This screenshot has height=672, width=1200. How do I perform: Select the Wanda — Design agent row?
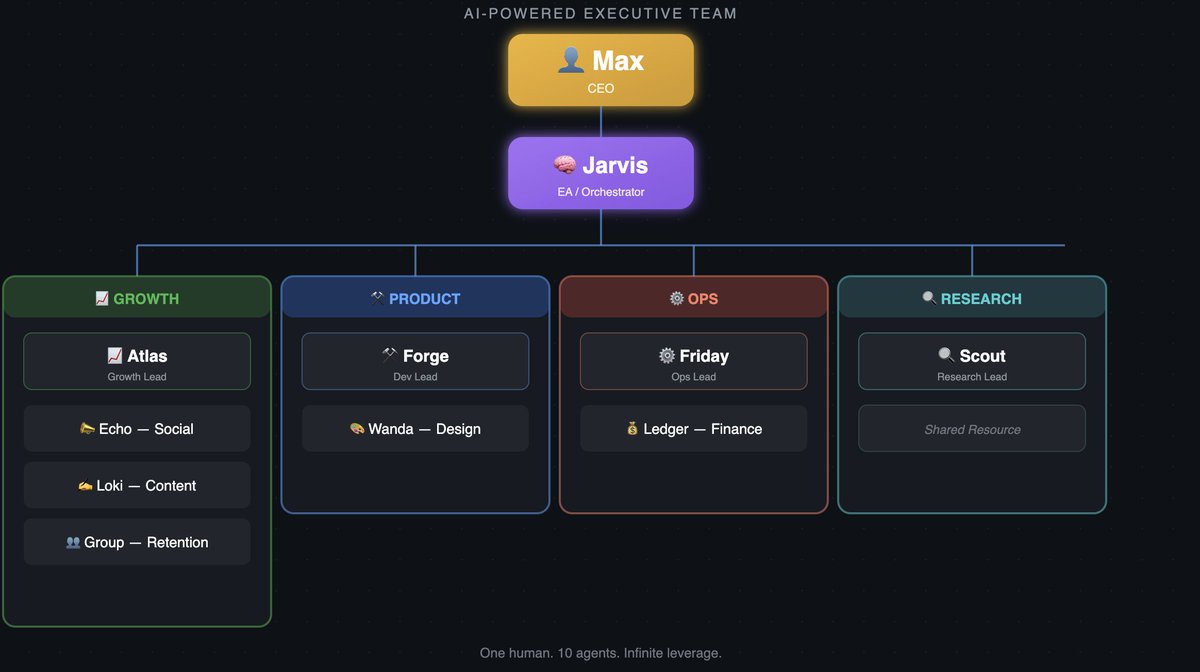coord(415,428)
